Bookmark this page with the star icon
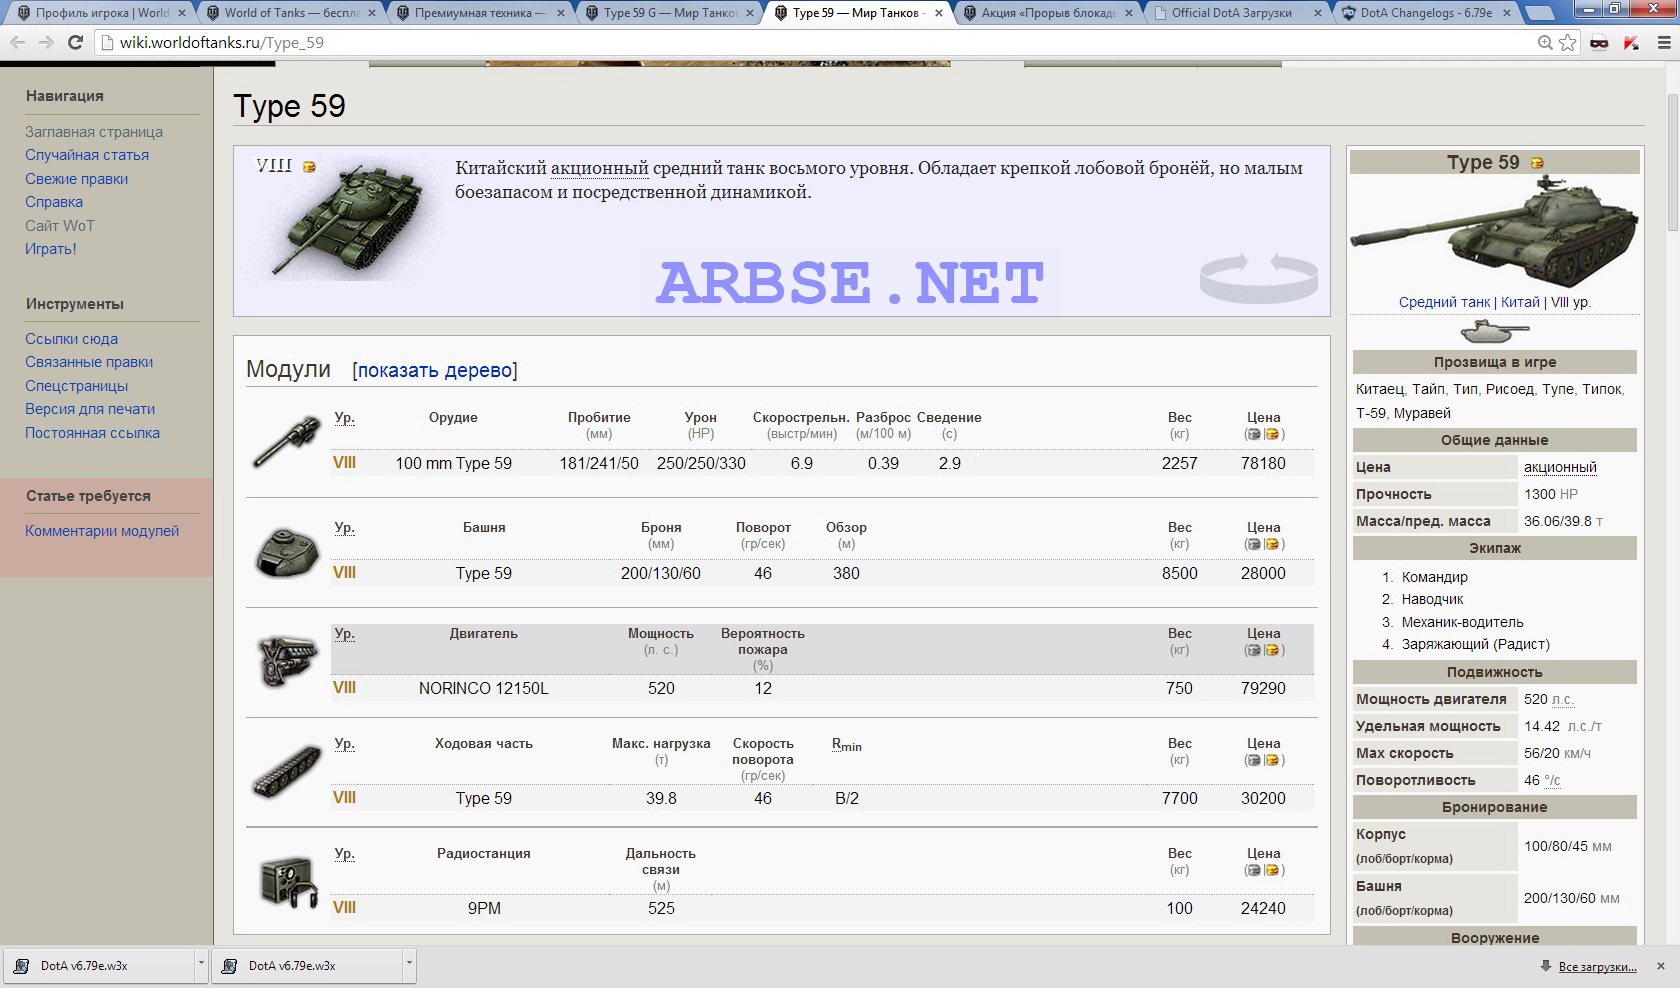The width and height of the screenshot is (1680, 988). [x=1567, y=42]
